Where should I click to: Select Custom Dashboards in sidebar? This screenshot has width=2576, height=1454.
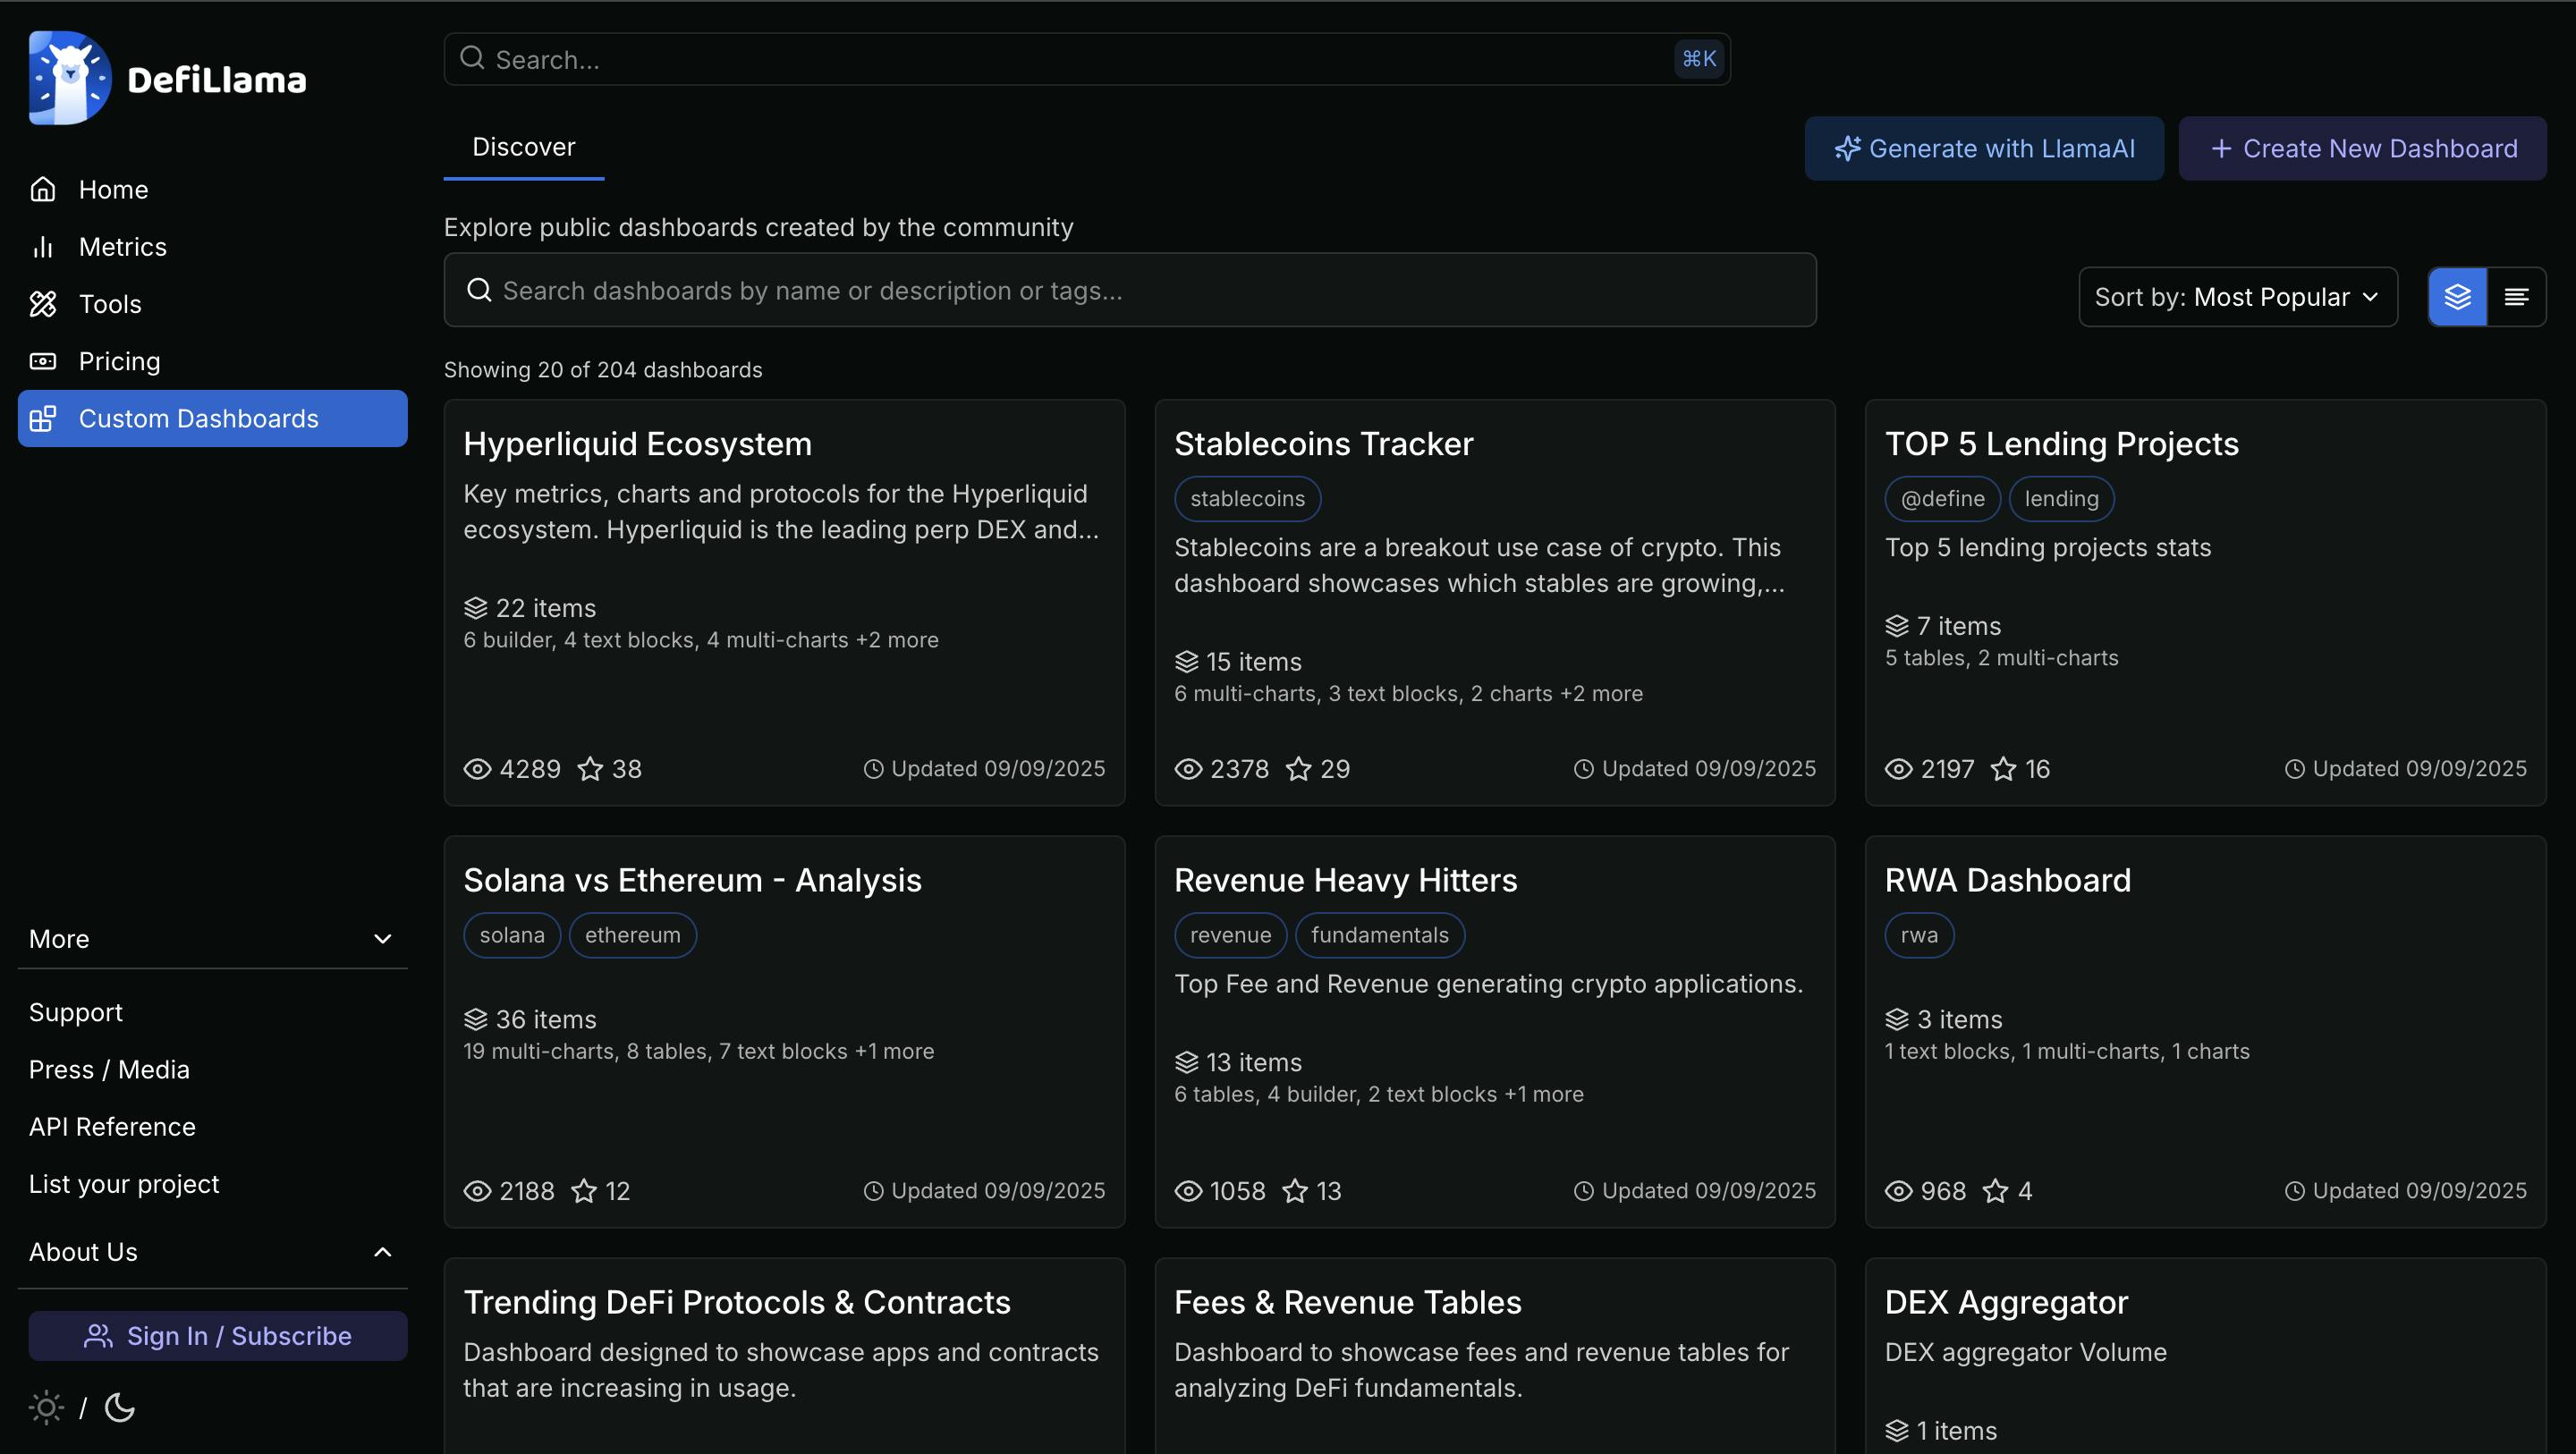[x=212, y=418]
